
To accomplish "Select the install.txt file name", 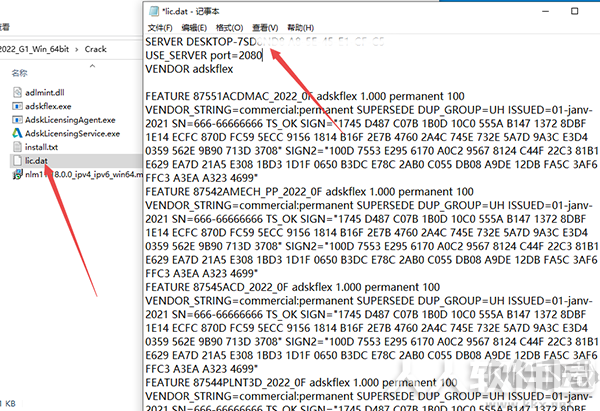I will 41,147.
